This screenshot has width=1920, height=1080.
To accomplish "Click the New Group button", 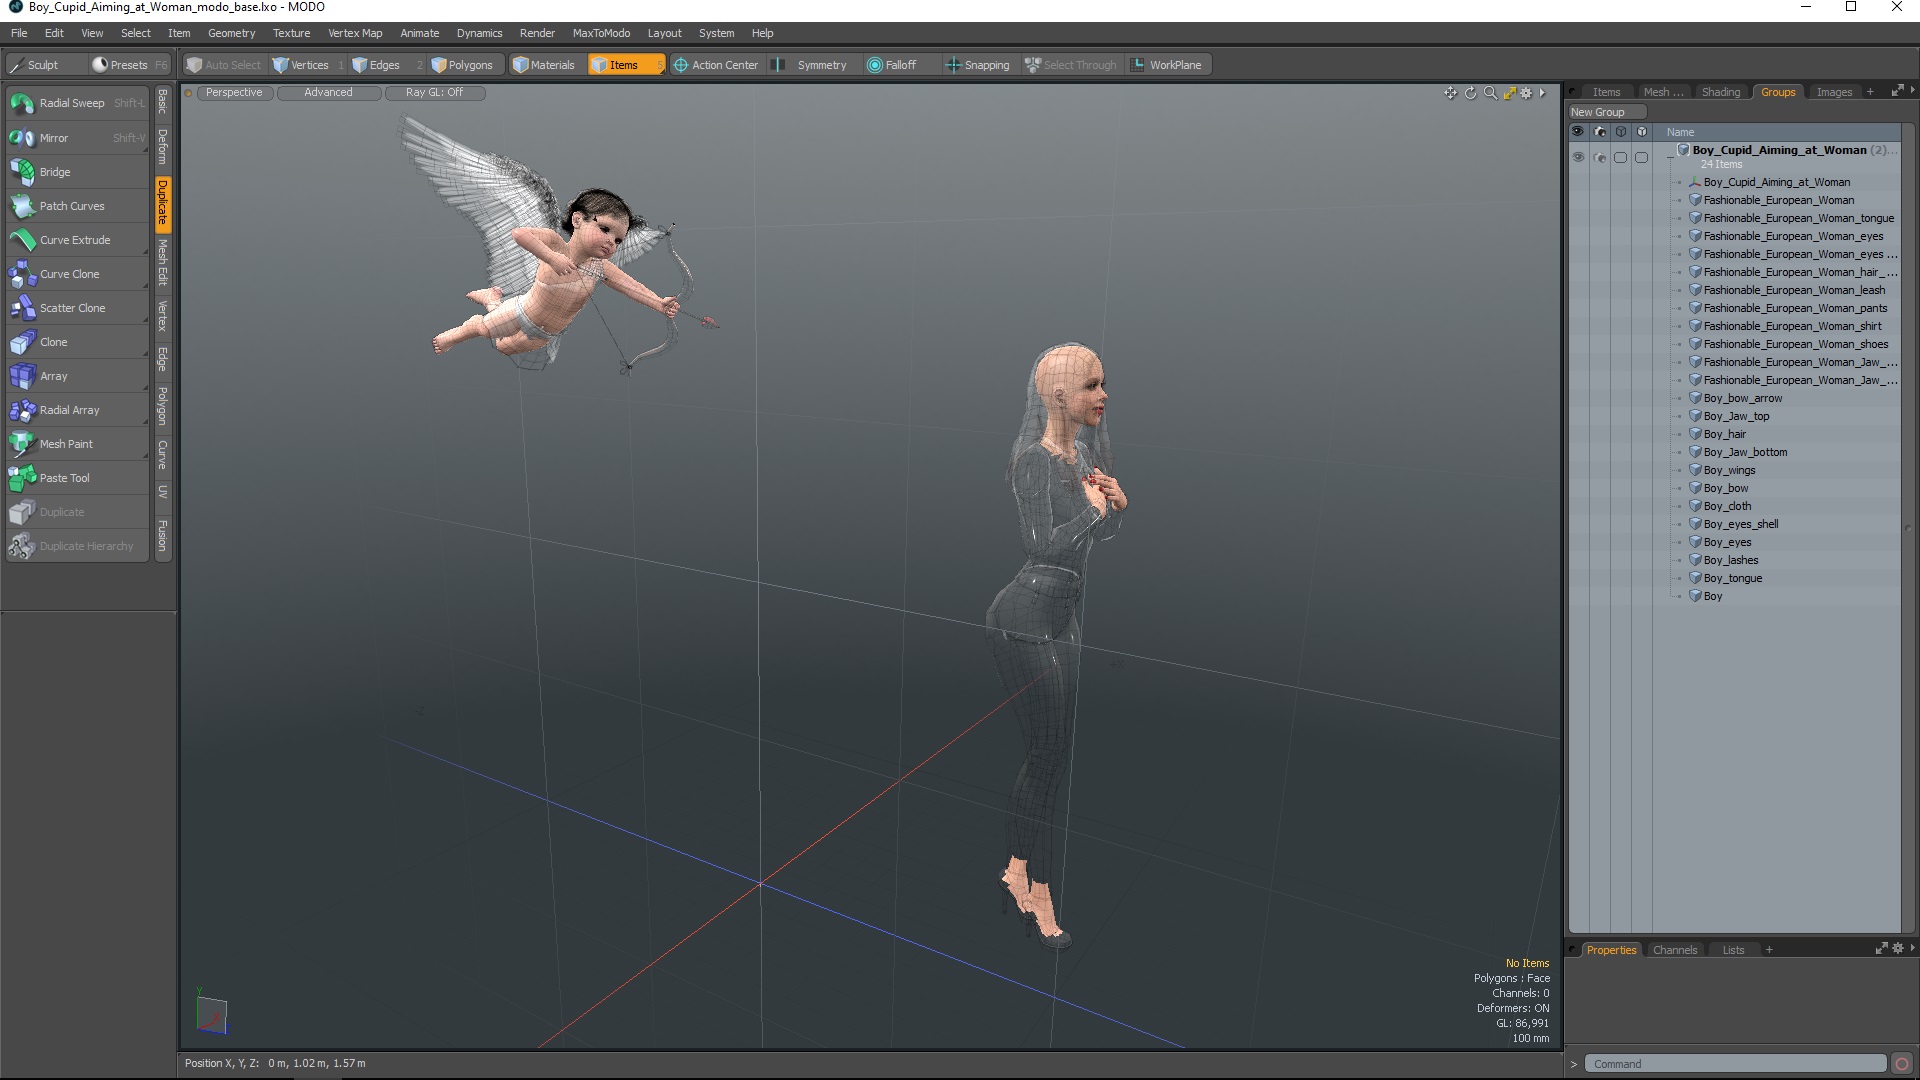I will tap(1607, 112).
